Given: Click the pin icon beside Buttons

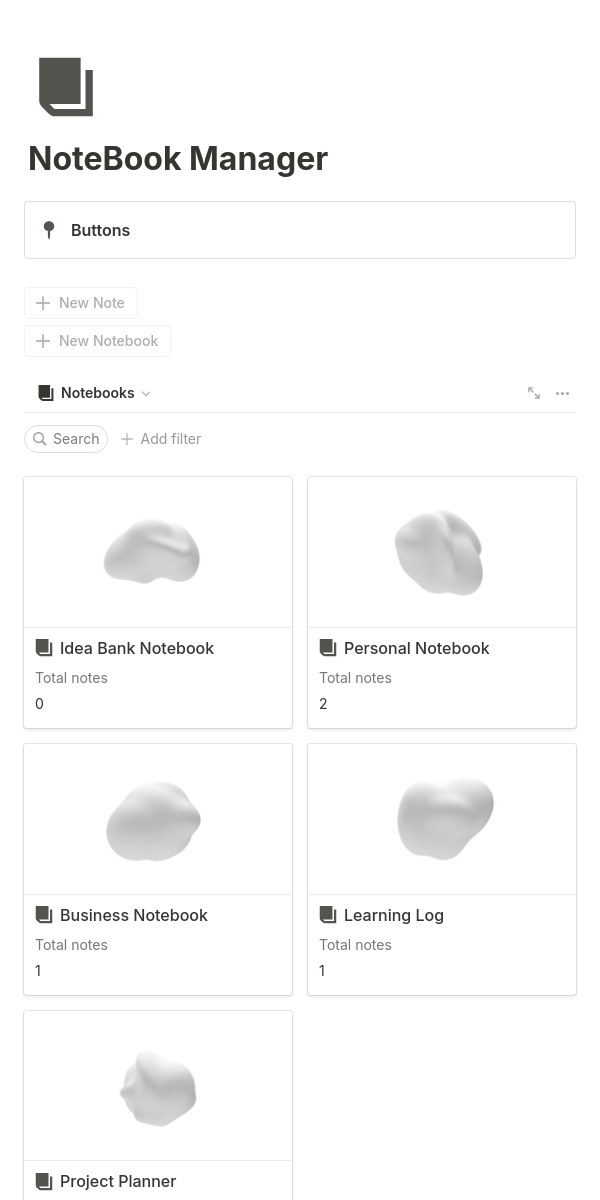Looking at the screenshot, I should coord(49,230).
